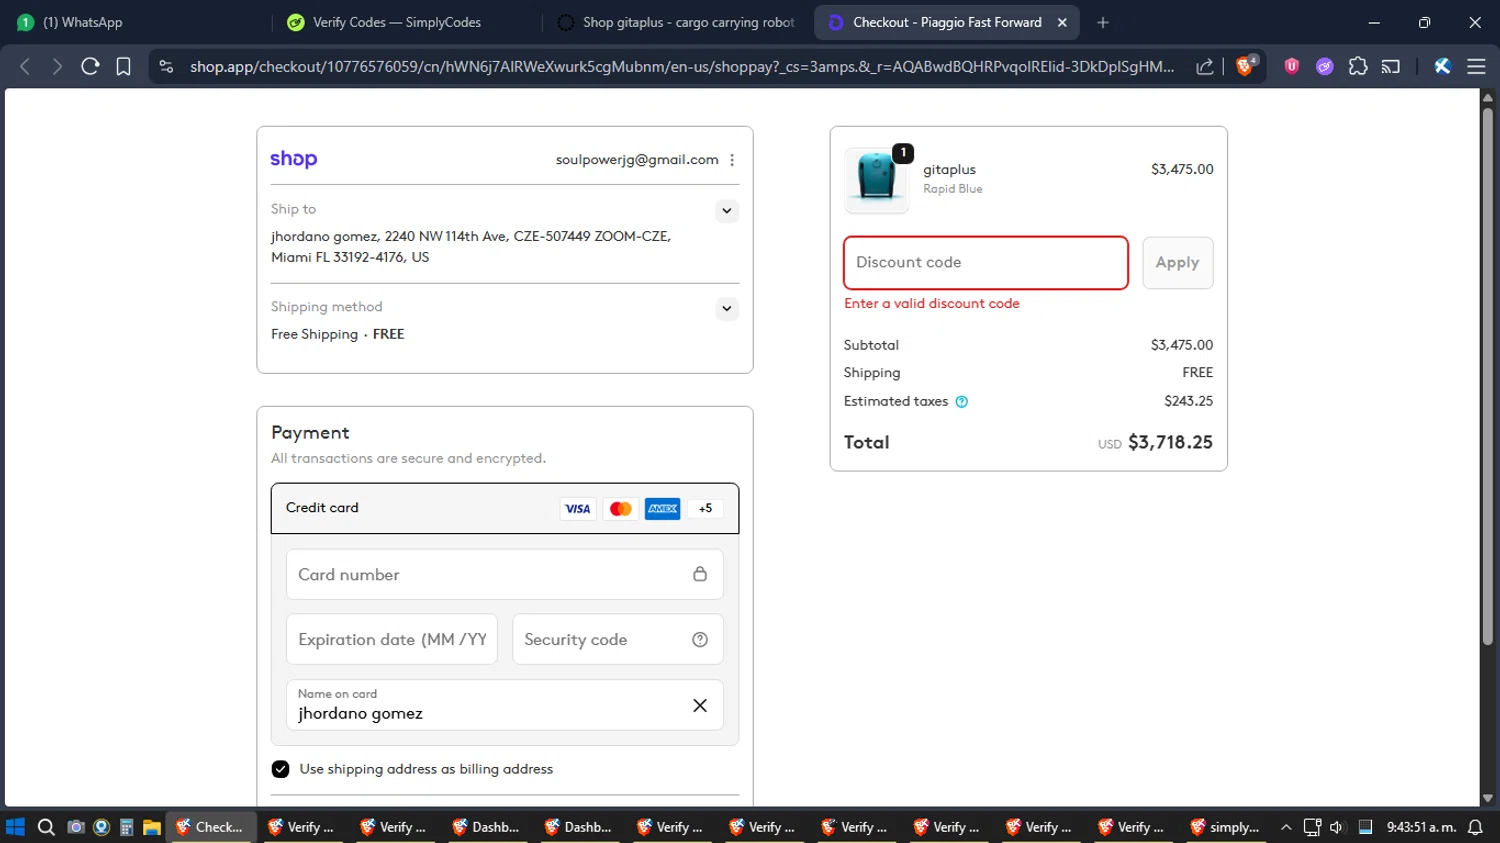Image resolution: width=1500 pixels, height=843 pixels.
Task: Click the Apply discount button
Action: (x=1177, y=263)
